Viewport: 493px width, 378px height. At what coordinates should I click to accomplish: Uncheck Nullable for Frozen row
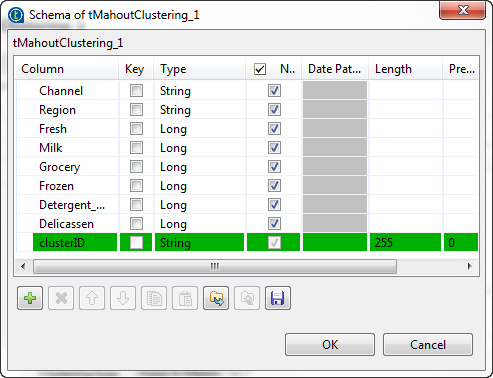pos(274,186)
